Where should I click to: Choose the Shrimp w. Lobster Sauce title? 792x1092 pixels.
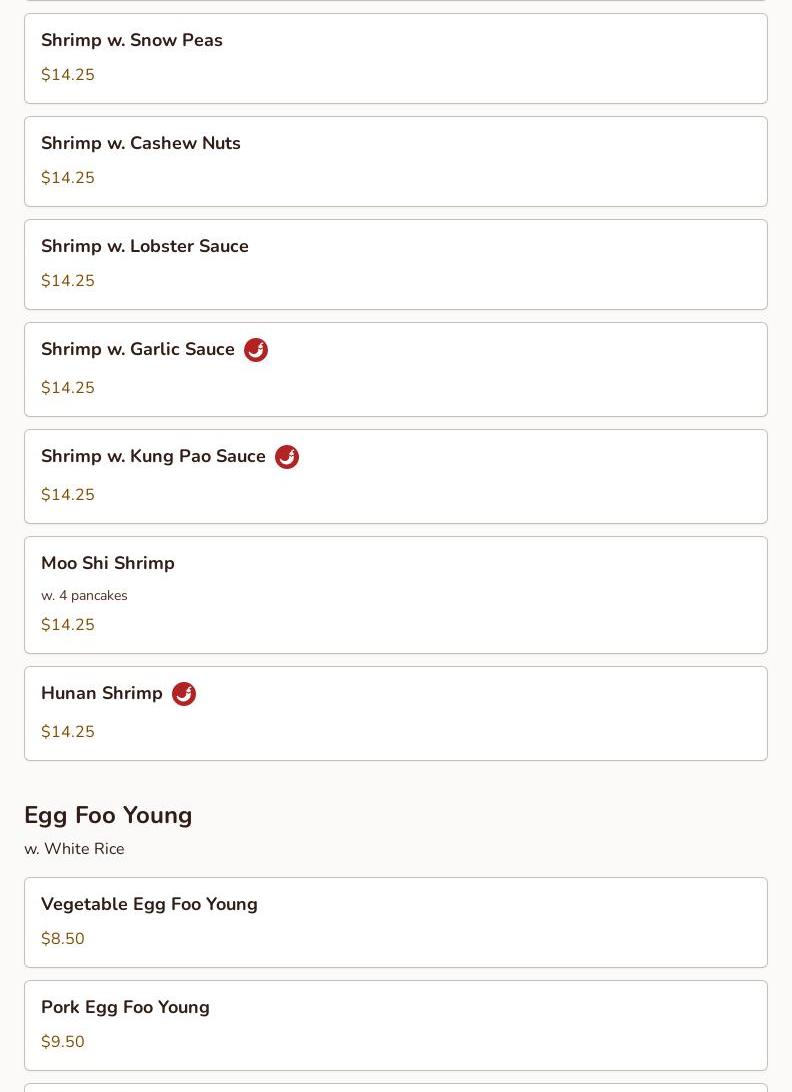[145, 246]
